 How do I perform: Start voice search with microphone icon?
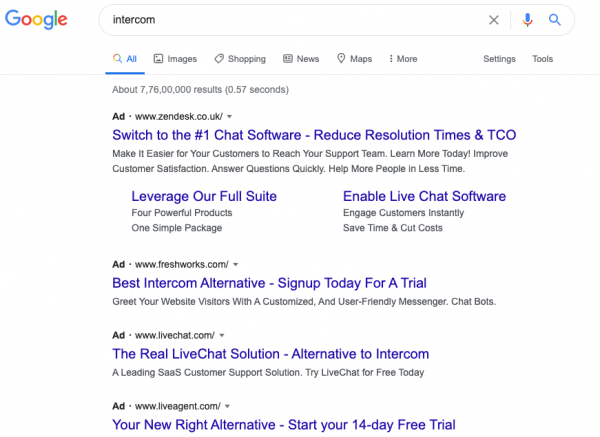pyautogui.click(x=527, y=20)
